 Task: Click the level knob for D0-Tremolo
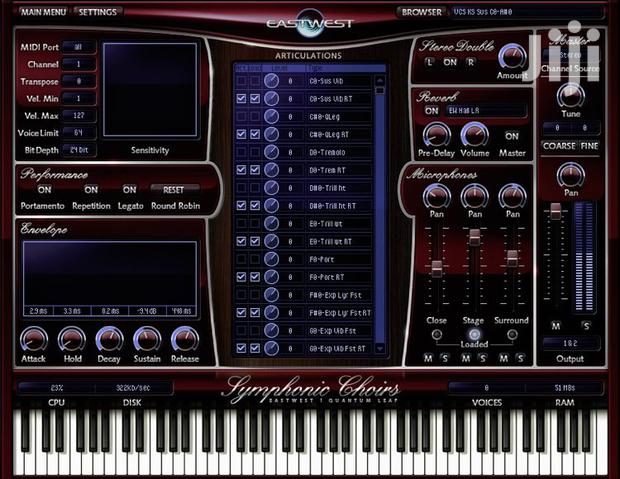click(271, 152)
